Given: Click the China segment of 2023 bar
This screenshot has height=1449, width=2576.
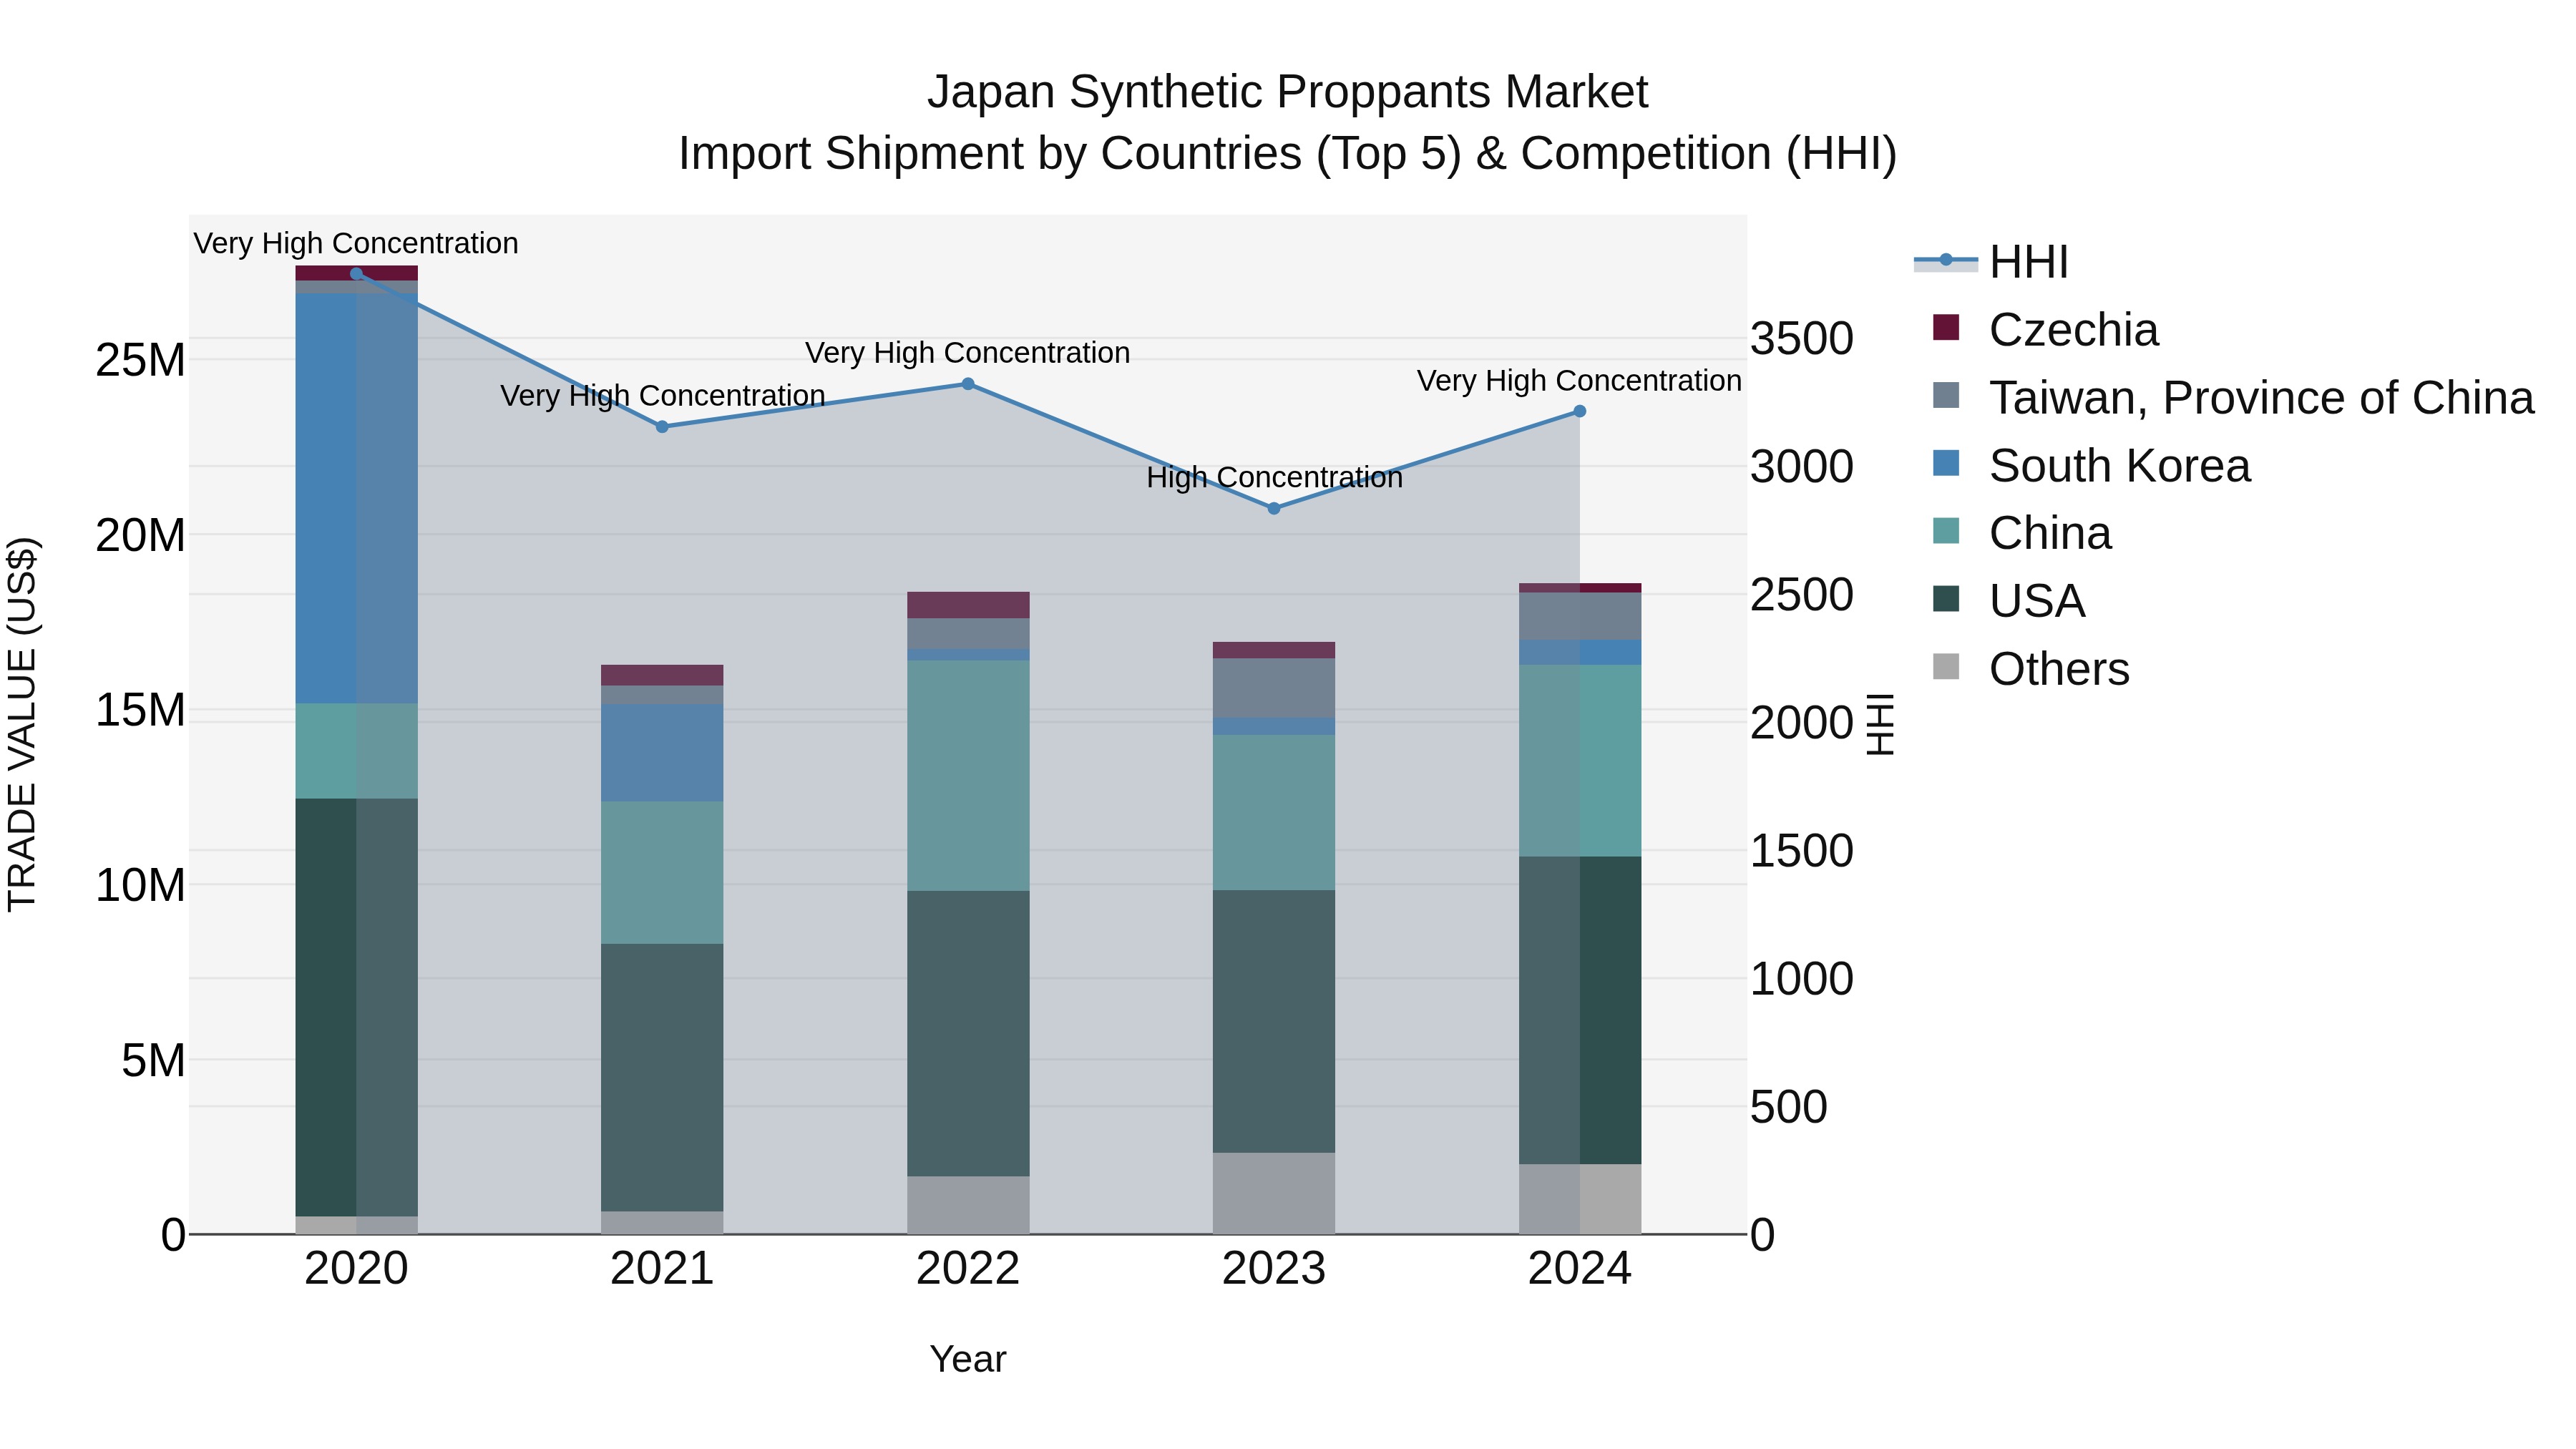Looking at the screenshot, I should click(1274, 813).
